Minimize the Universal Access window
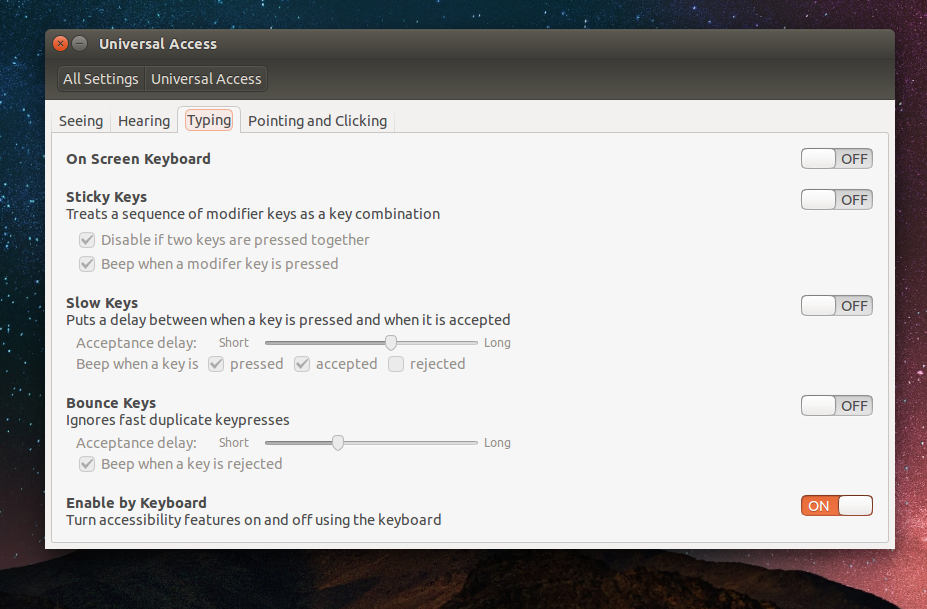Image resolution: width=927 pixels, height=609 pixels. point(80,44)
